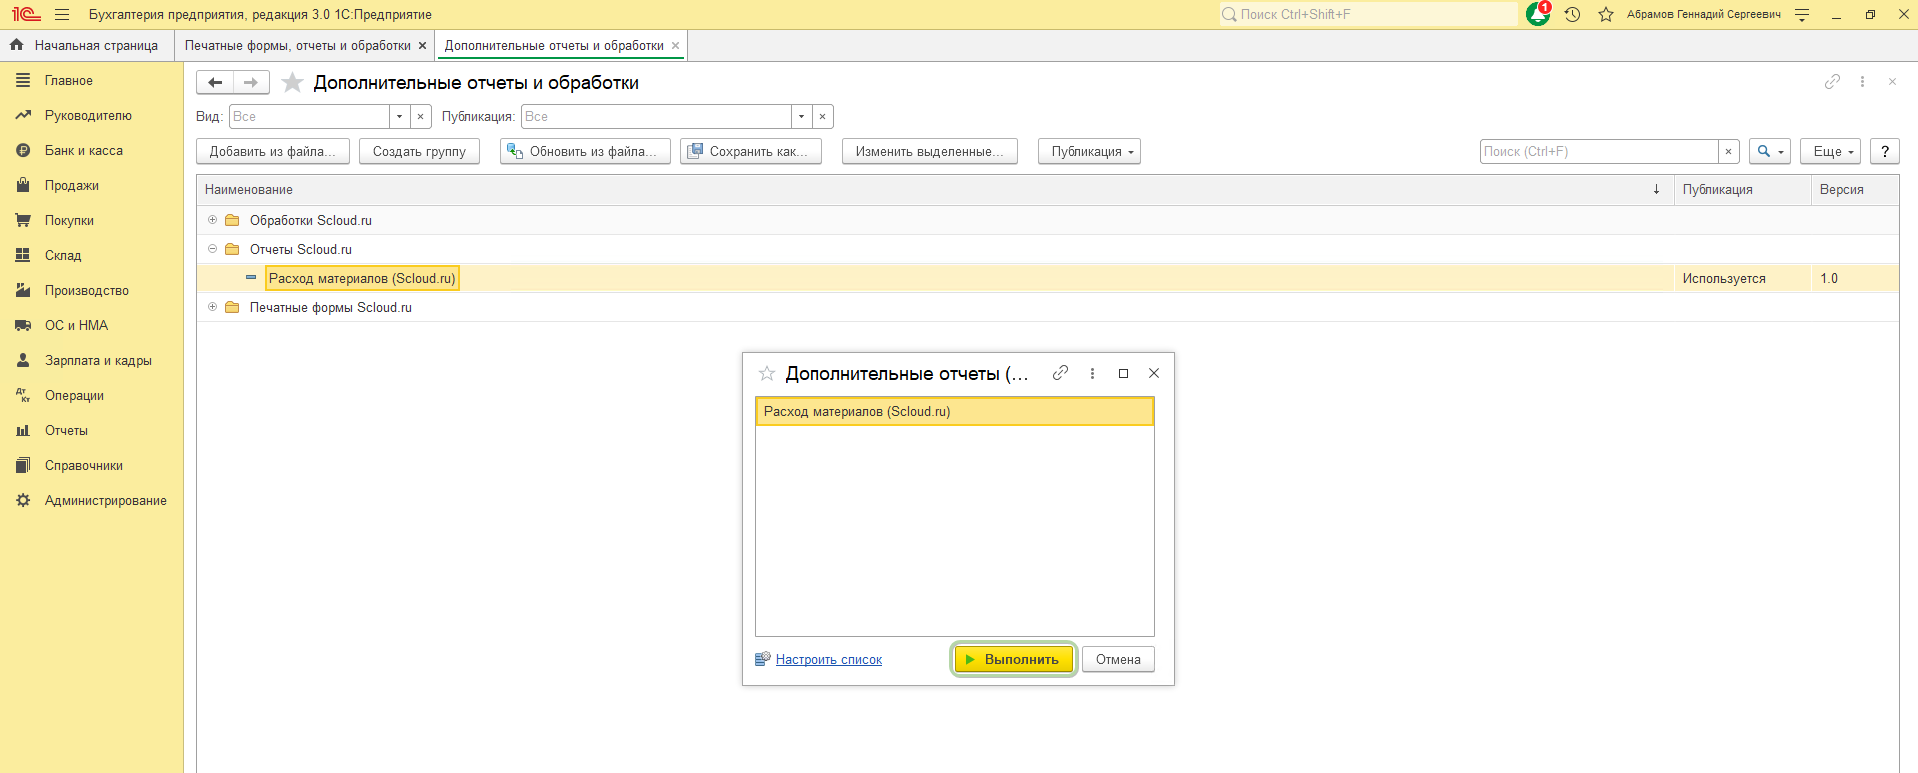
Task: Open the Отчеты section
Action: pos(91,431)
